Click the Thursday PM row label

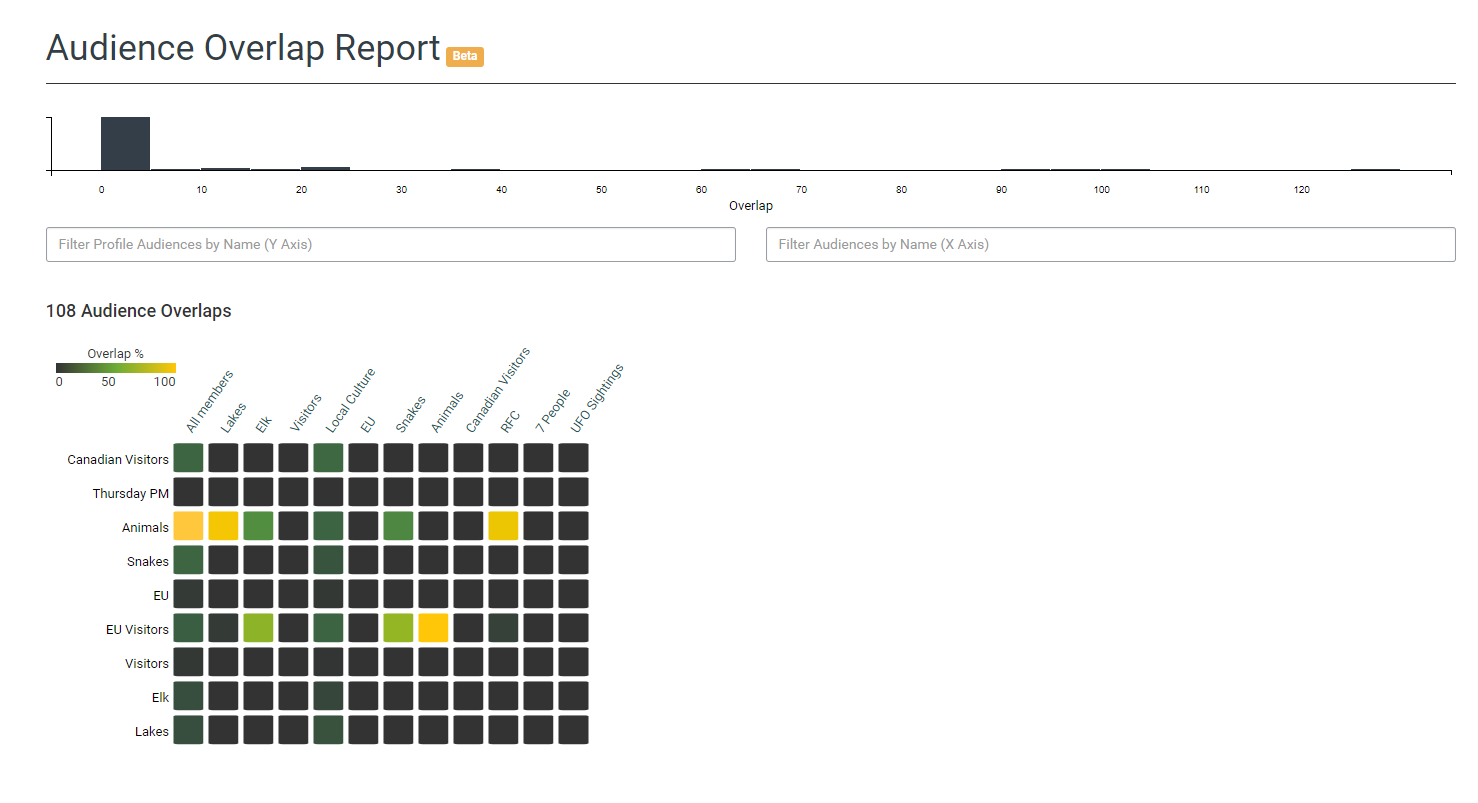point(130,493)
